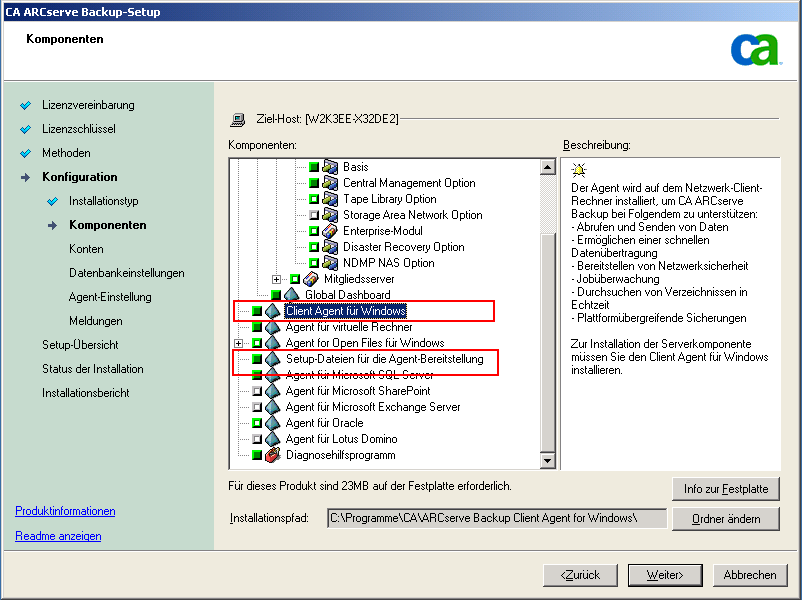803x604 pixels.
Task: Click the Agent for Open Files icon
Action: pos(272,343)
